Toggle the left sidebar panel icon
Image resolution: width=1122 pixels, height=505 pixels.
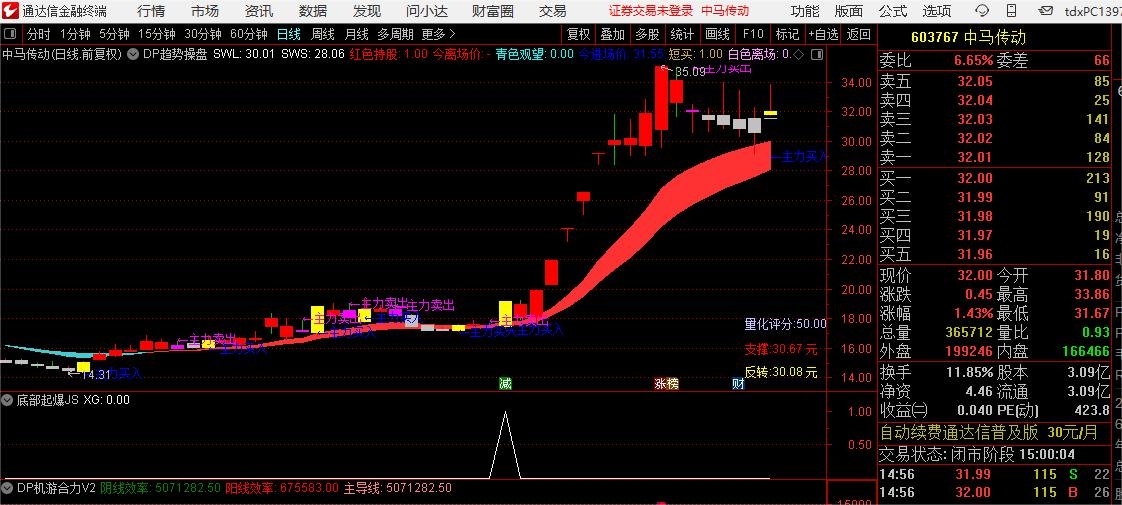10,34
